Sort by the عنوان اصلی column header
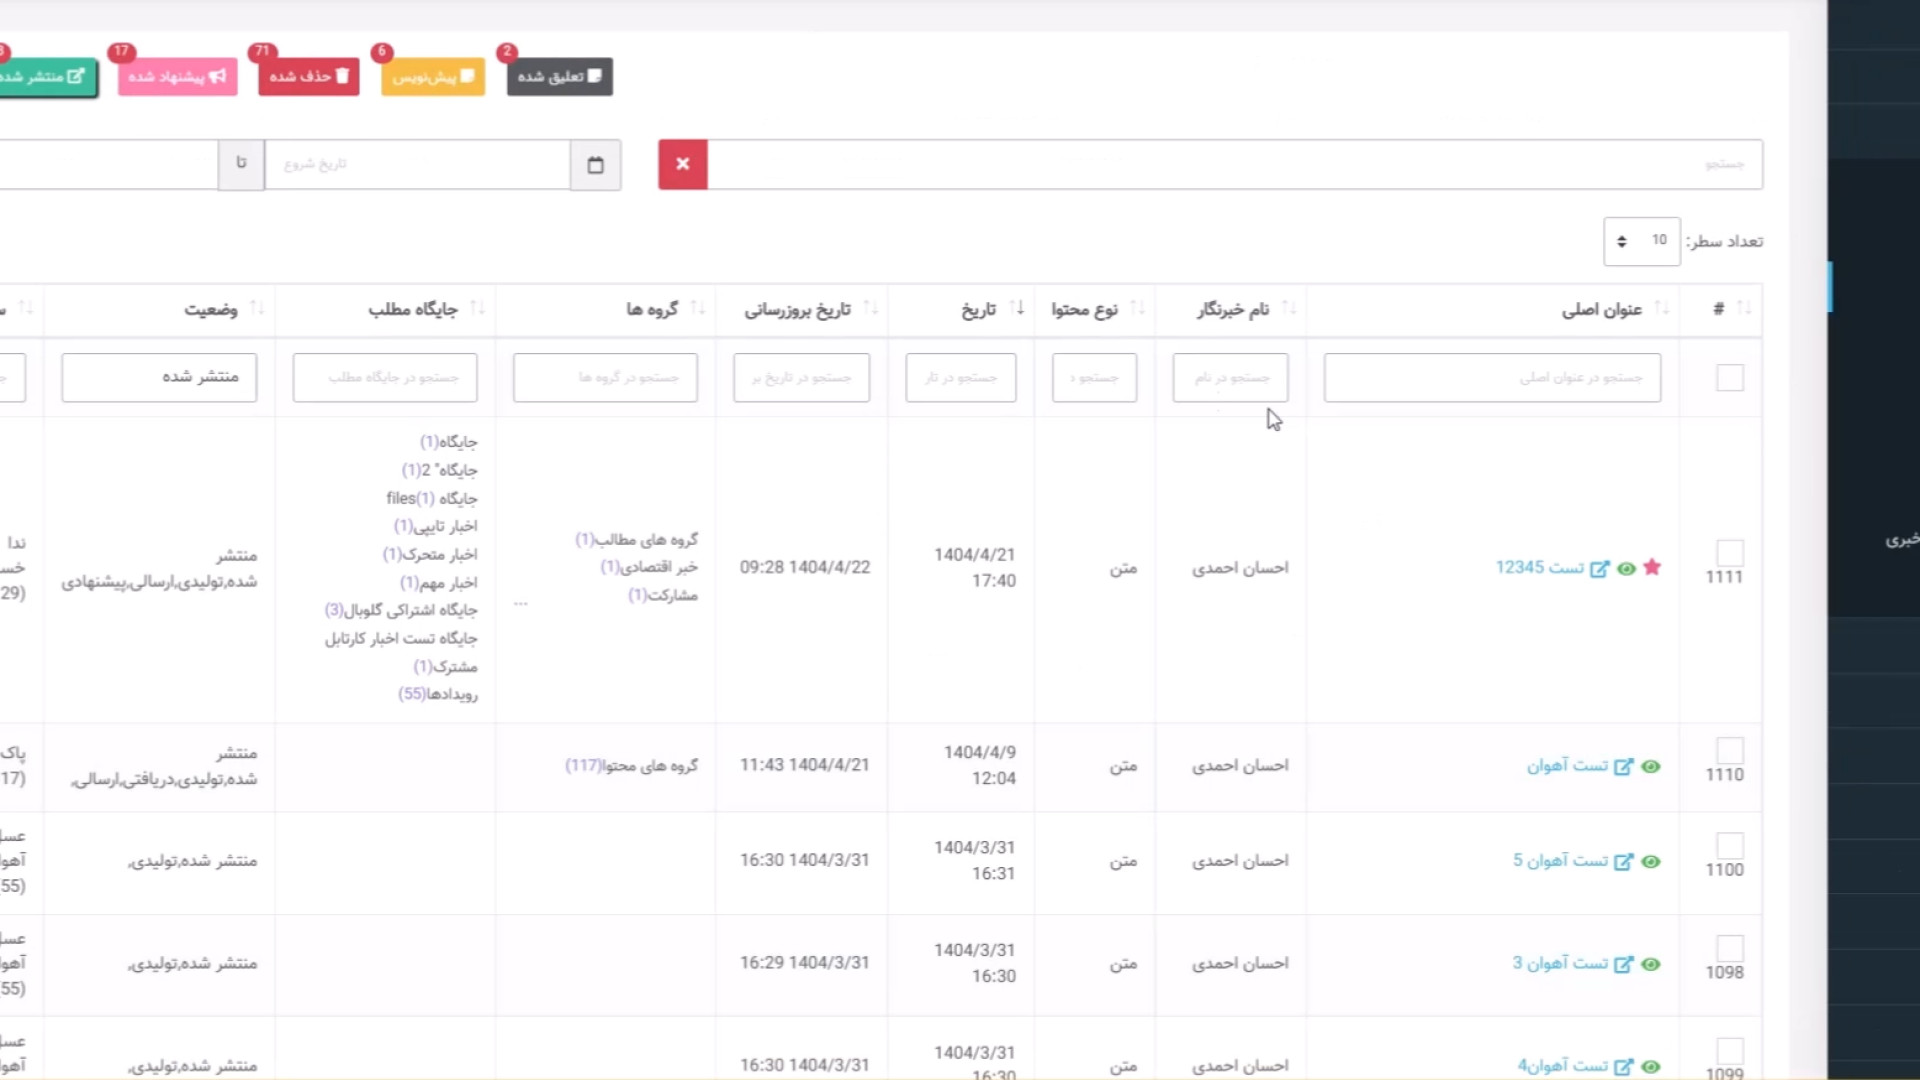Viewport: 1920px width, 1080px height. point(1601,309)
